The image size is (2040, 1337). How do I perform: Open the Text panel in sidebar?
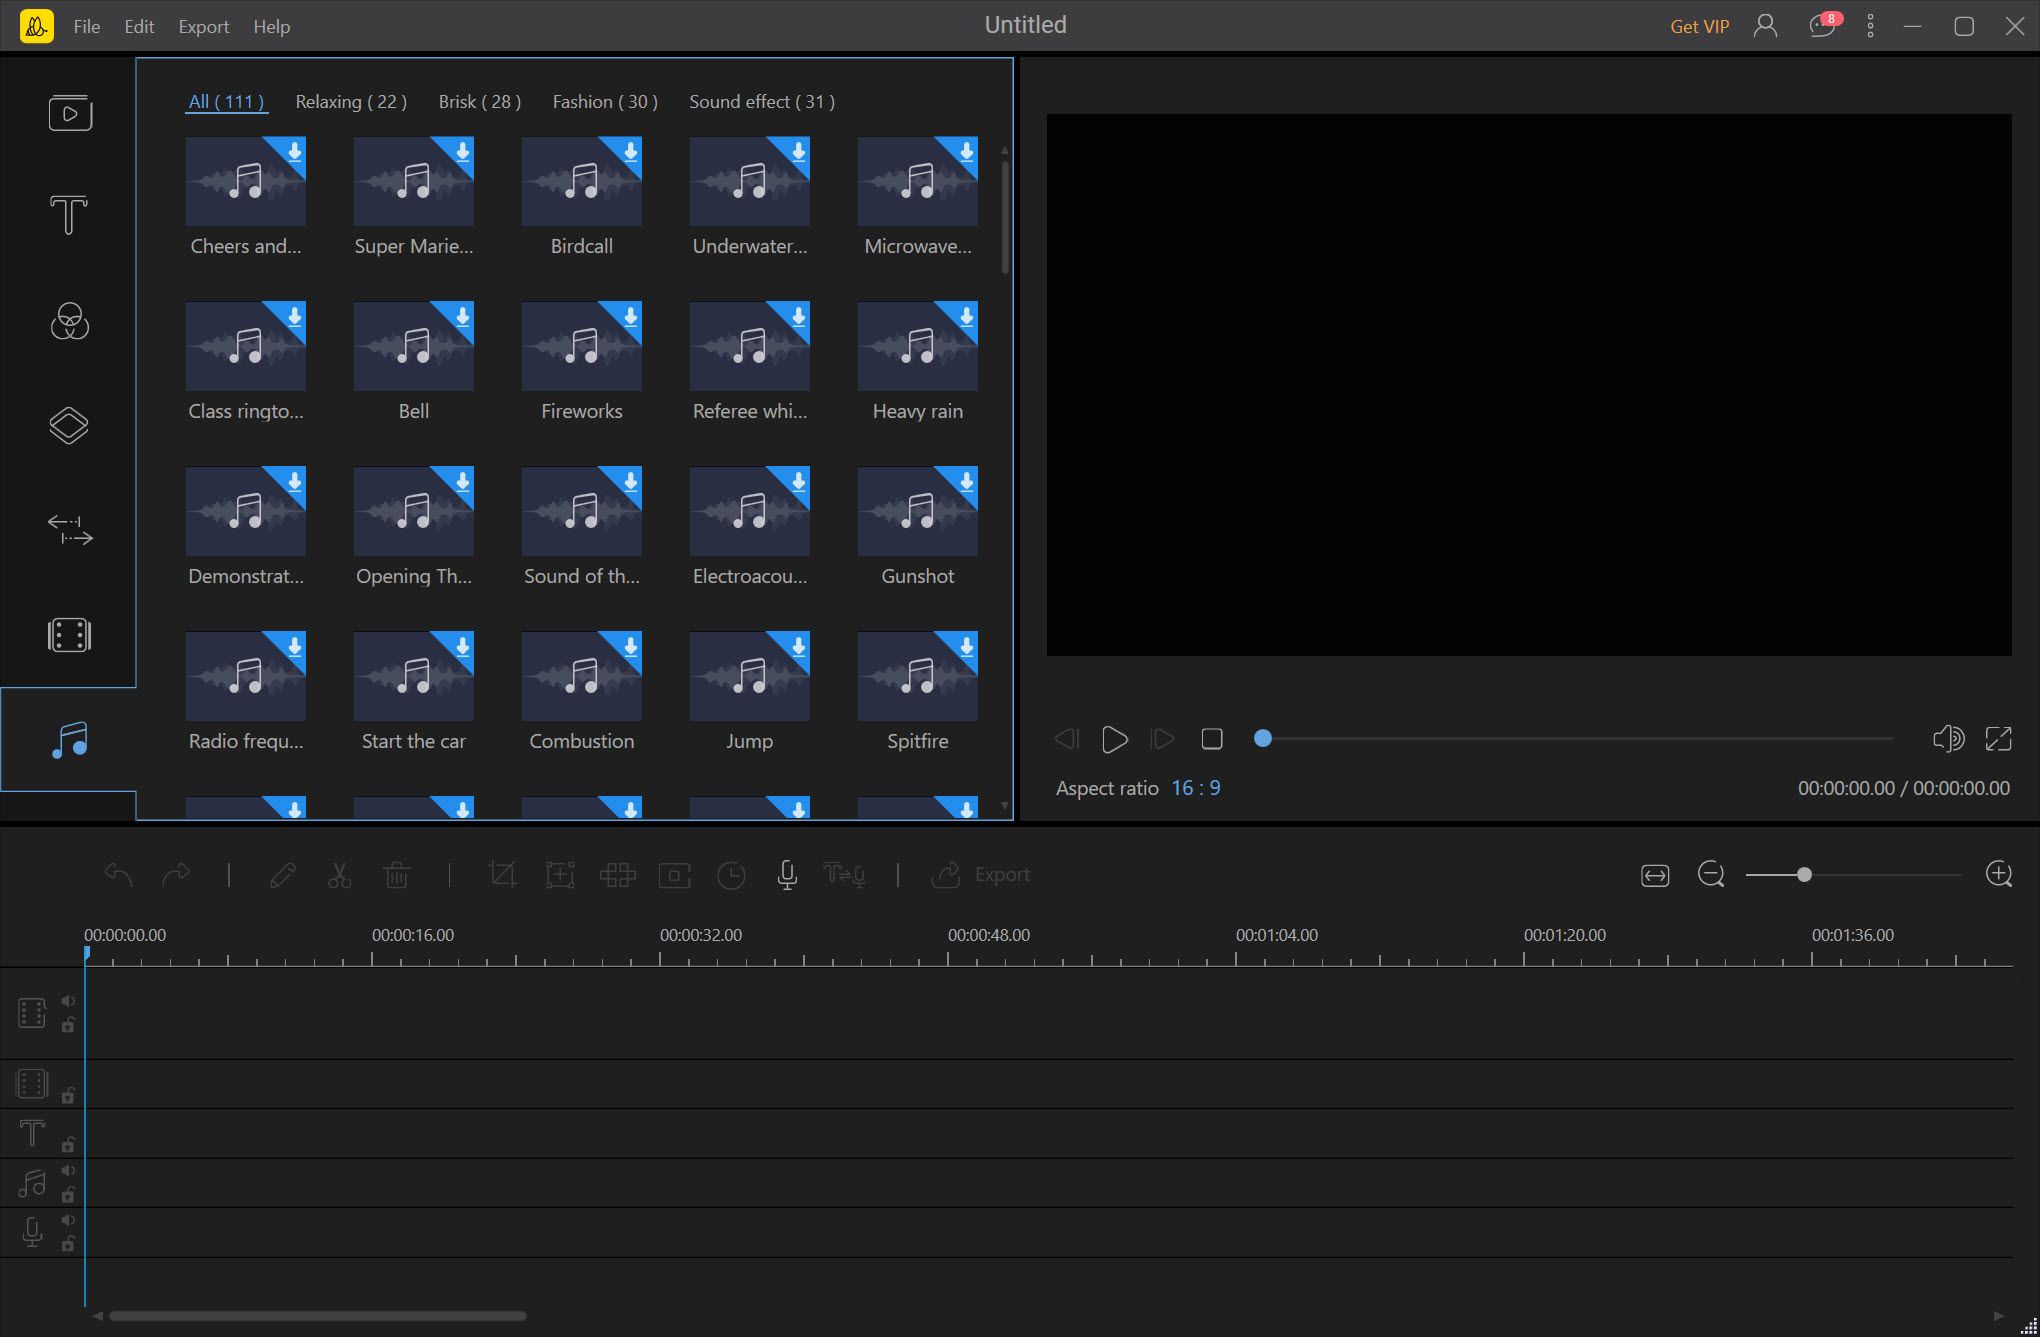69,215
